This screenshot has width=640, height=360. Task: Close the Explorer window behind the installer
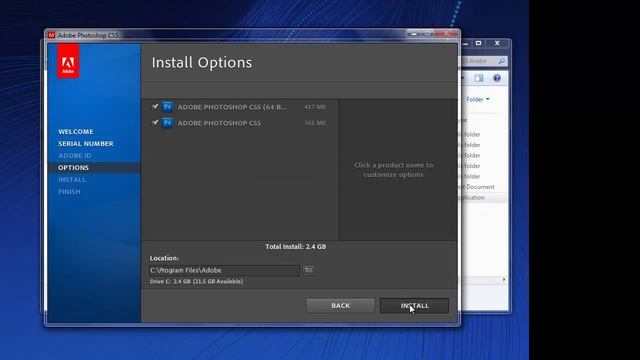pyautogui.click(x=497, y=43)
